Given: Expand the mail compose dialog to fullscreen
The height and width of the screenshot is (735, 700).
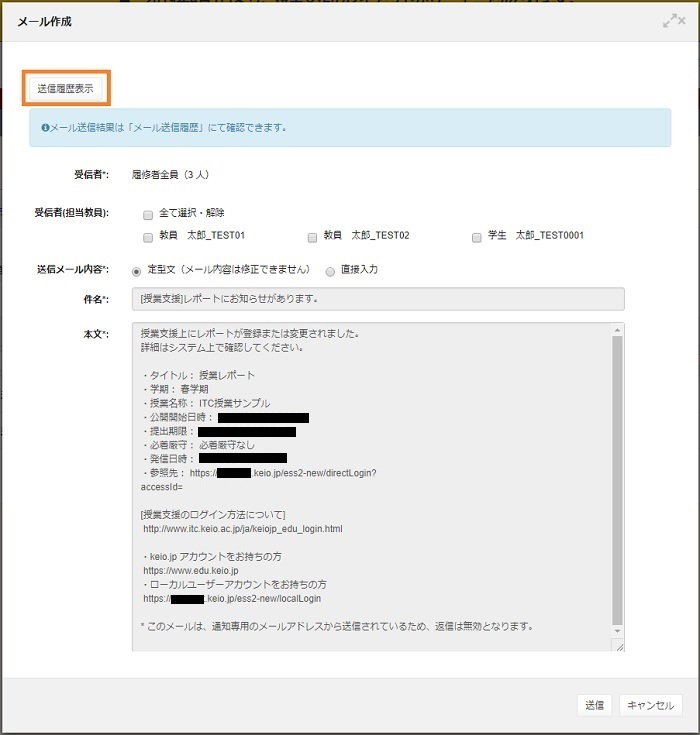Looking at the screenshot, I should click(x=673, y=21).
